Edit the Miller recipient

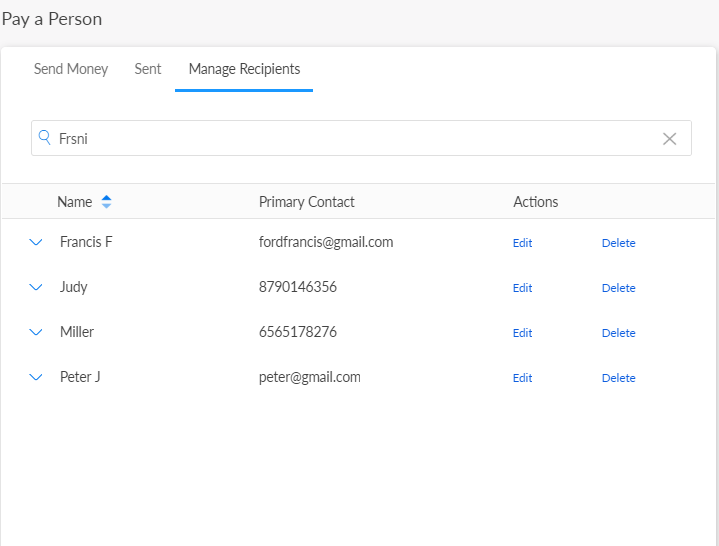(x=522, y=333)
